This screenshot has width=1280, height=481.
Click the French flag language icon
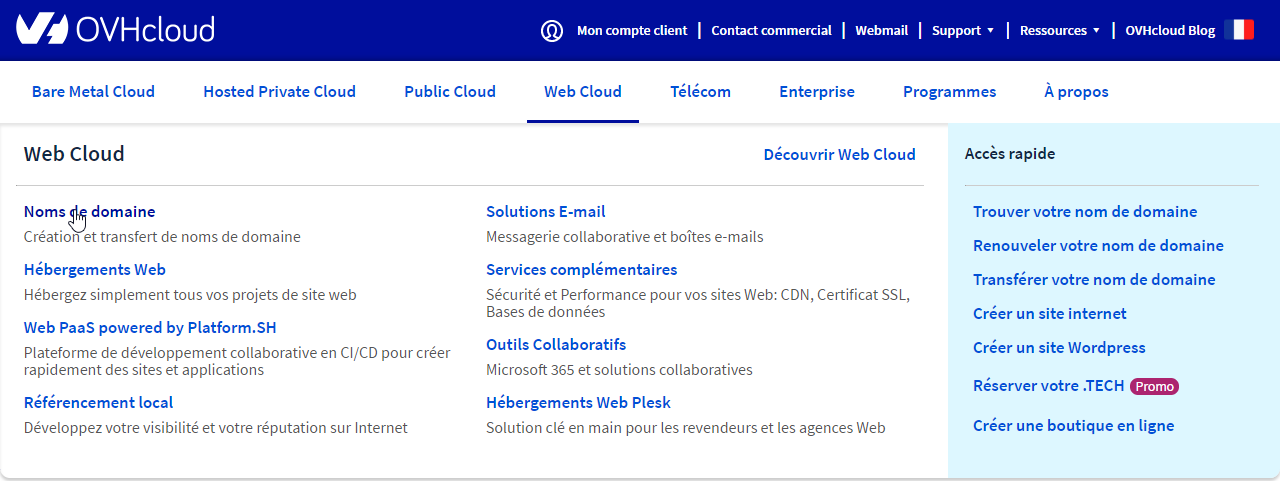point(1239,30)
